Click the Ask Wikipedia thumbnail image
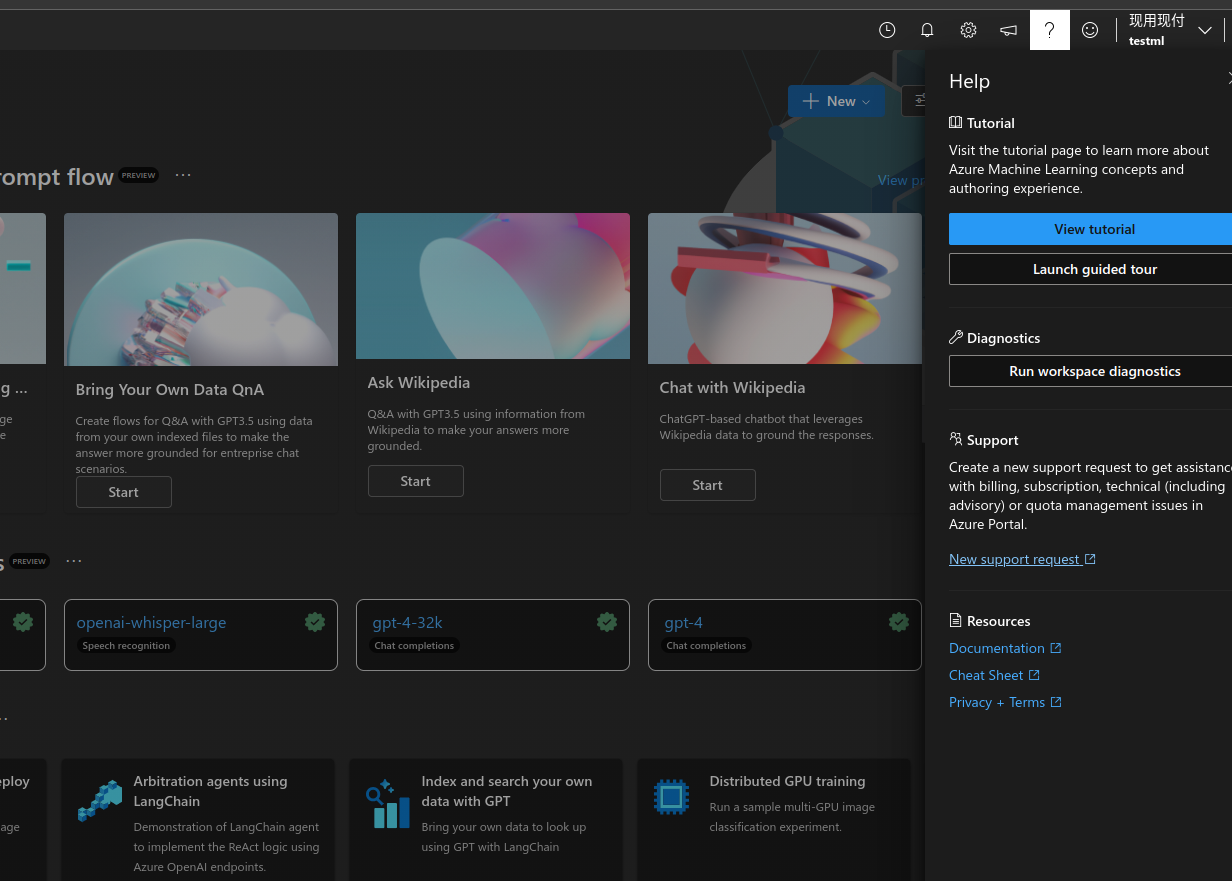The height and width of the screenshot is (881, 1232). pos(493,286)
